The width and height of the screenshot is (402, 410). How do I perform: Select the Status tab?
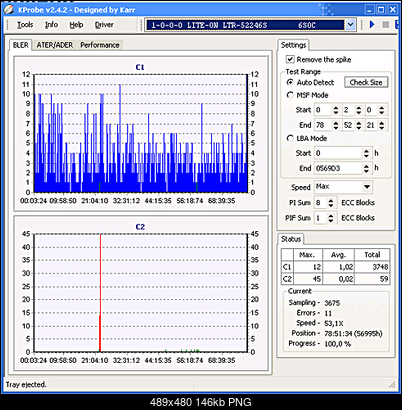[x=291, y=239]
